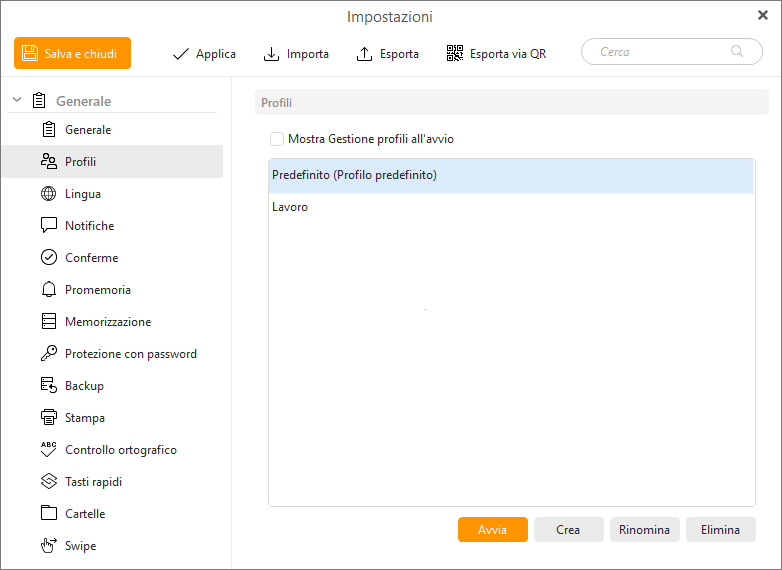The width and height of the screenshot is (782, 570).
Task: Click the Crea profile button
Action: click(x=568, y=530)
